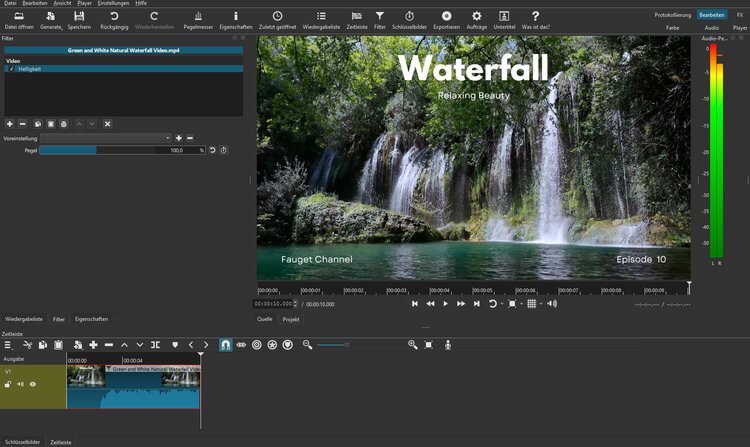Image resolution: width=750 pixels, height=447 pixels.
Task: Open the Ansicht menu
Action: coord(62,3)
